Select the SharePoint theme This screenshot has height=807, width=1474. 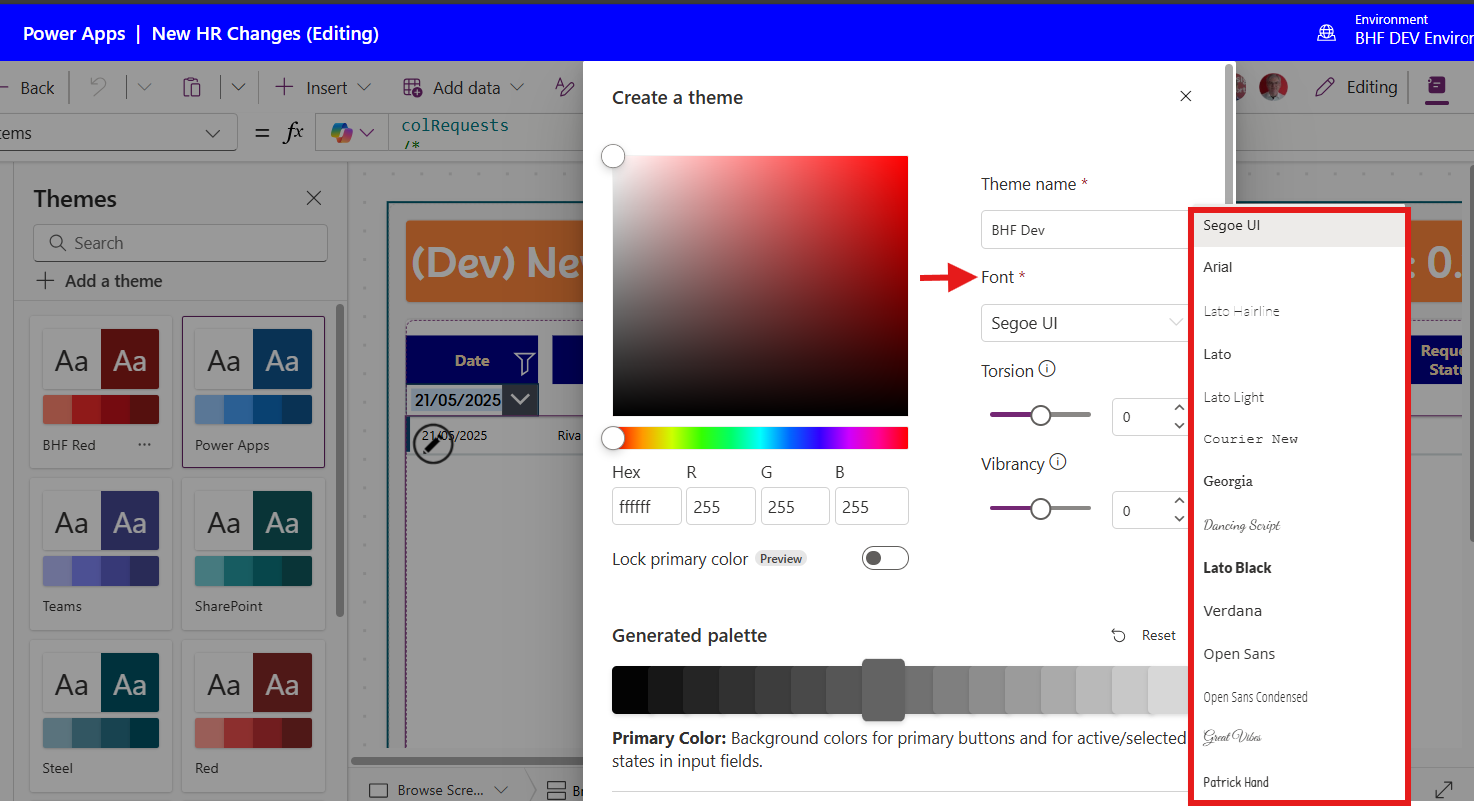click(x=253, y=553)
